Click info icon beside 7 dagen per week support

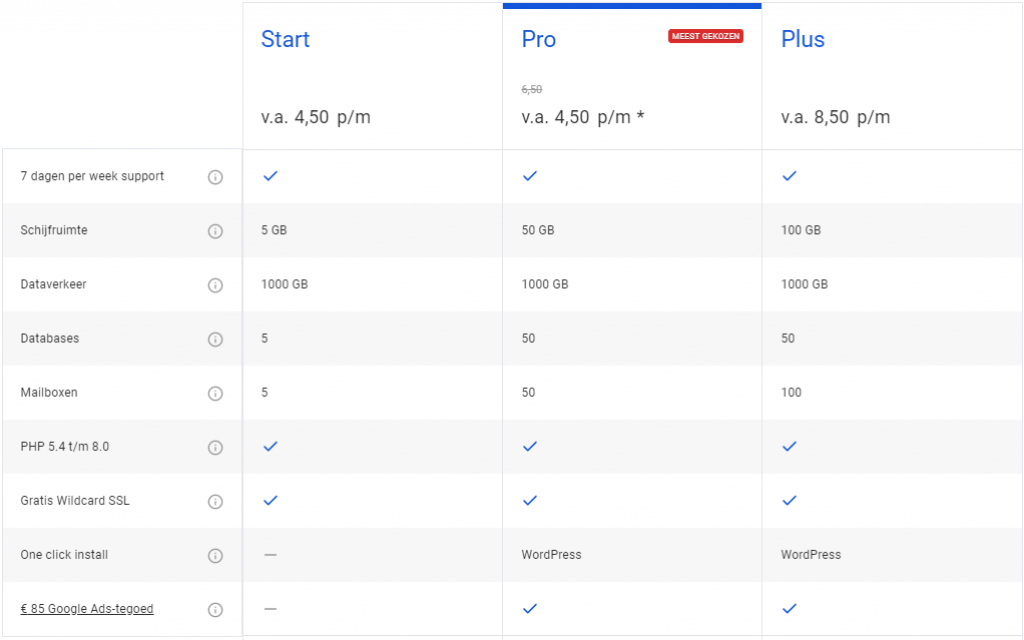click(x=215, y=177)
